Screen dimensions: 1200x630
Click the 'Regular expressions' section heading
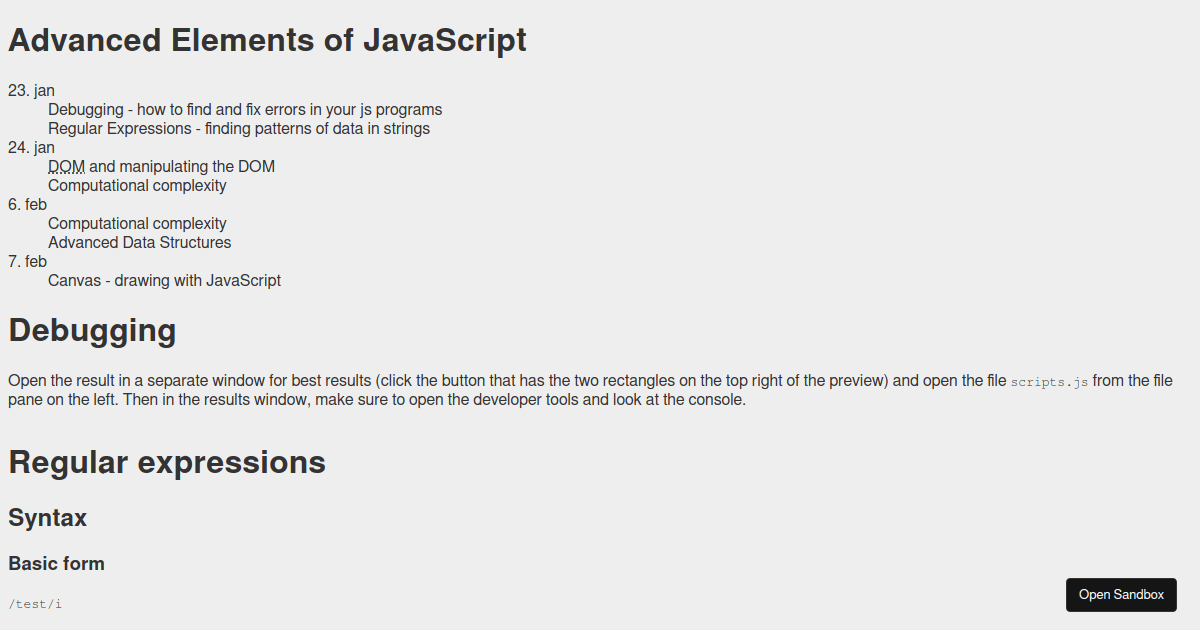[167, 462]
